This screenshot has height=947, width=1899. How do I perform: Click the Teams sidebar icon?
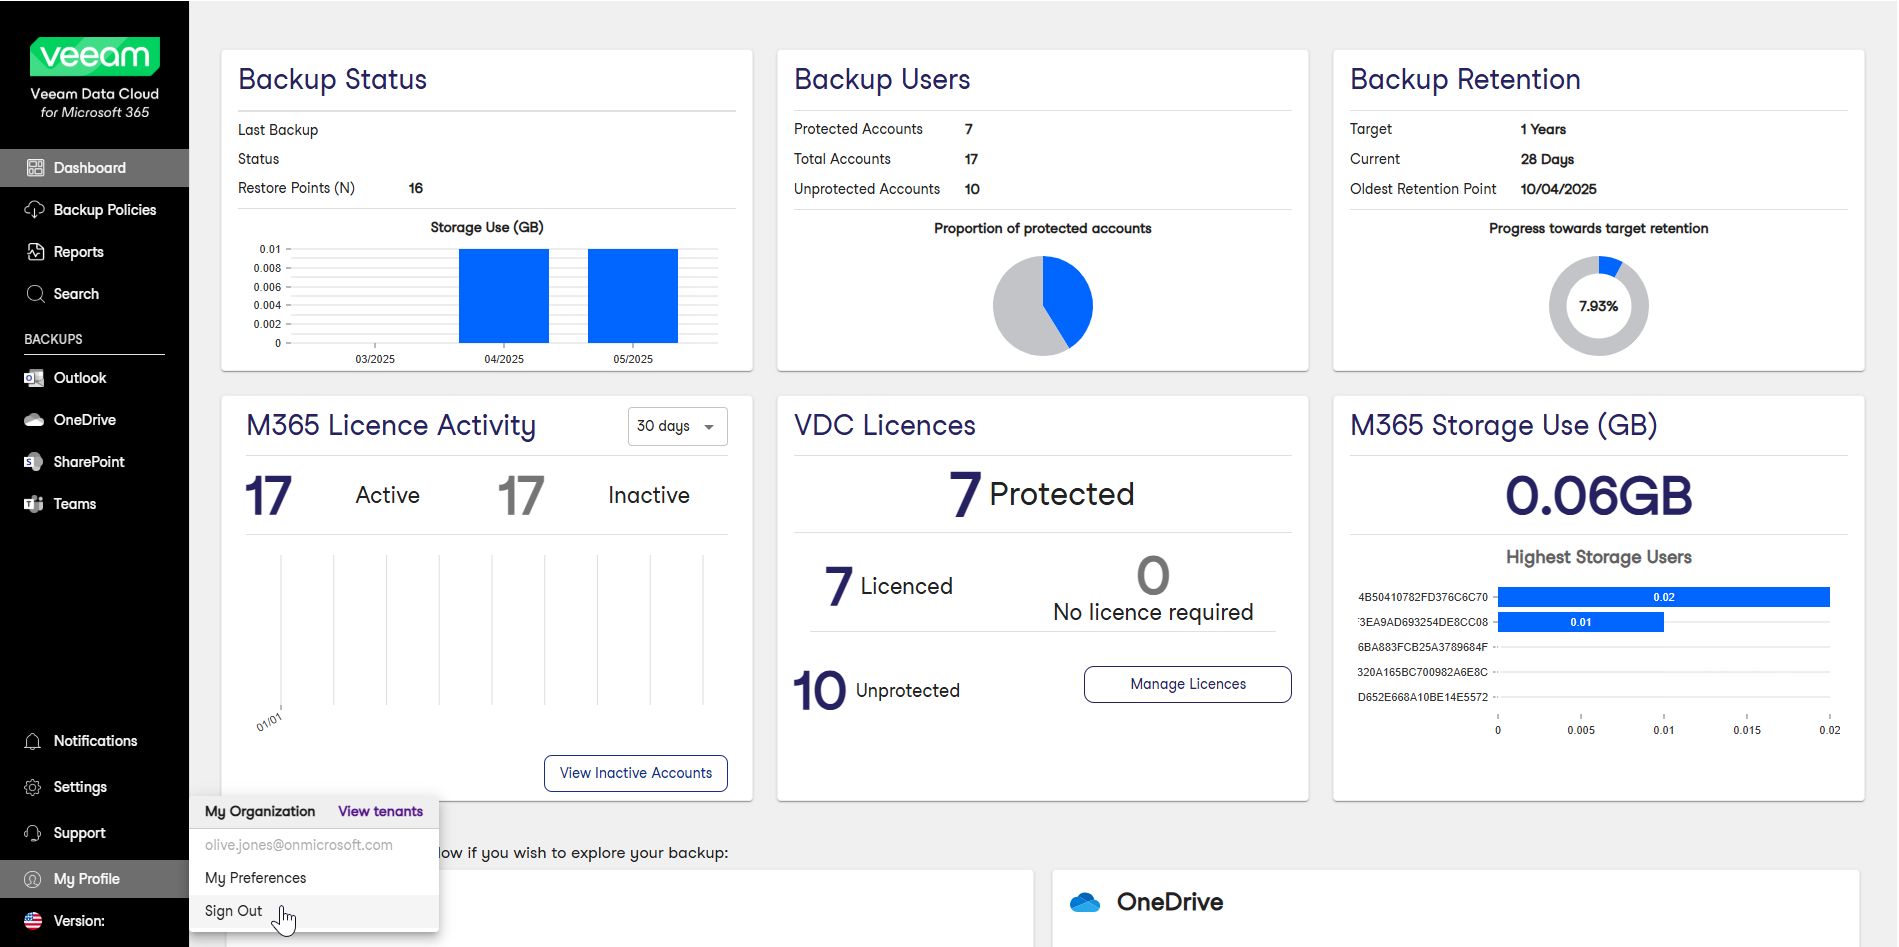[34, 504]
